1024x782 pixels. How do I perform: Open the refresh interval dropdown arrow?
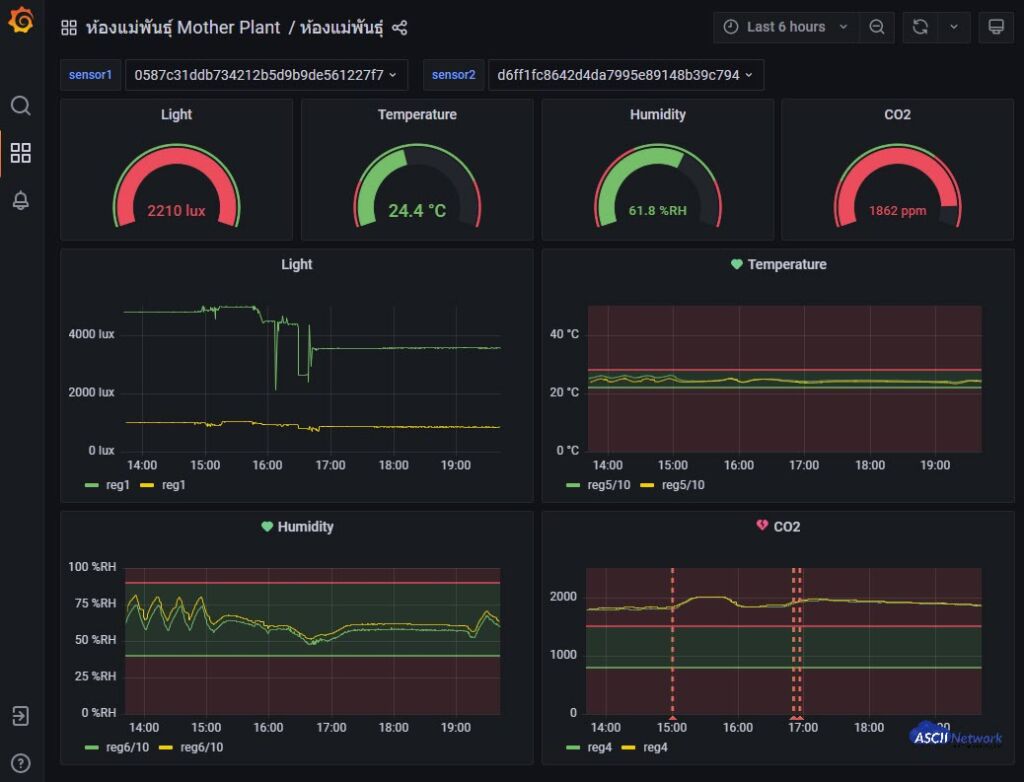(953, 27)
